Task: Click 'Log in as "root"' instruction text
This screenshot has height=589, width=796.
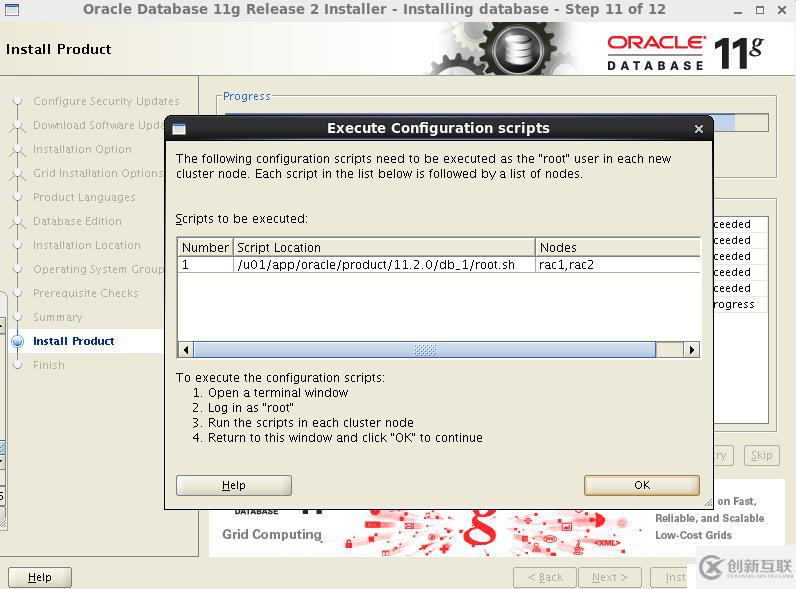Action: pyautogui.click(x=251, y=408)
